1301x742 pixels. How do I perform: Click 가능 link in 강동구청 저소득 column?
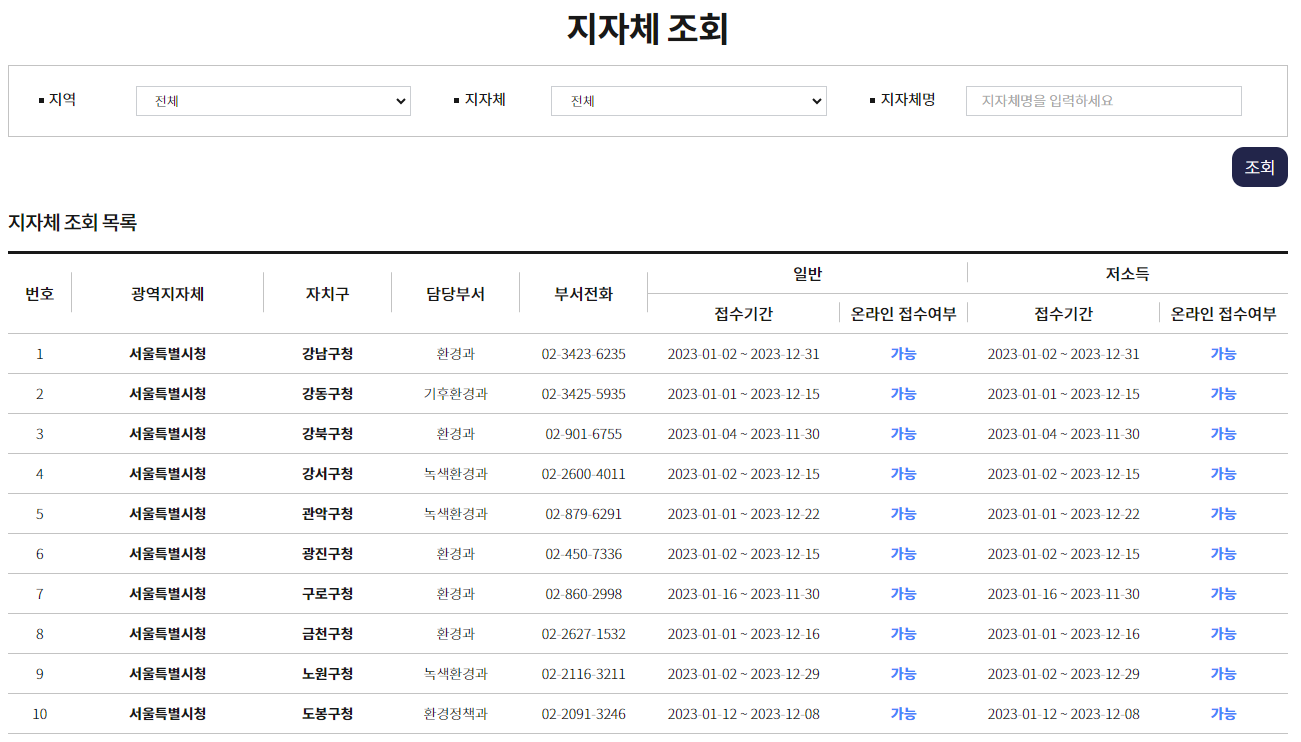[x=1222, y=393]
